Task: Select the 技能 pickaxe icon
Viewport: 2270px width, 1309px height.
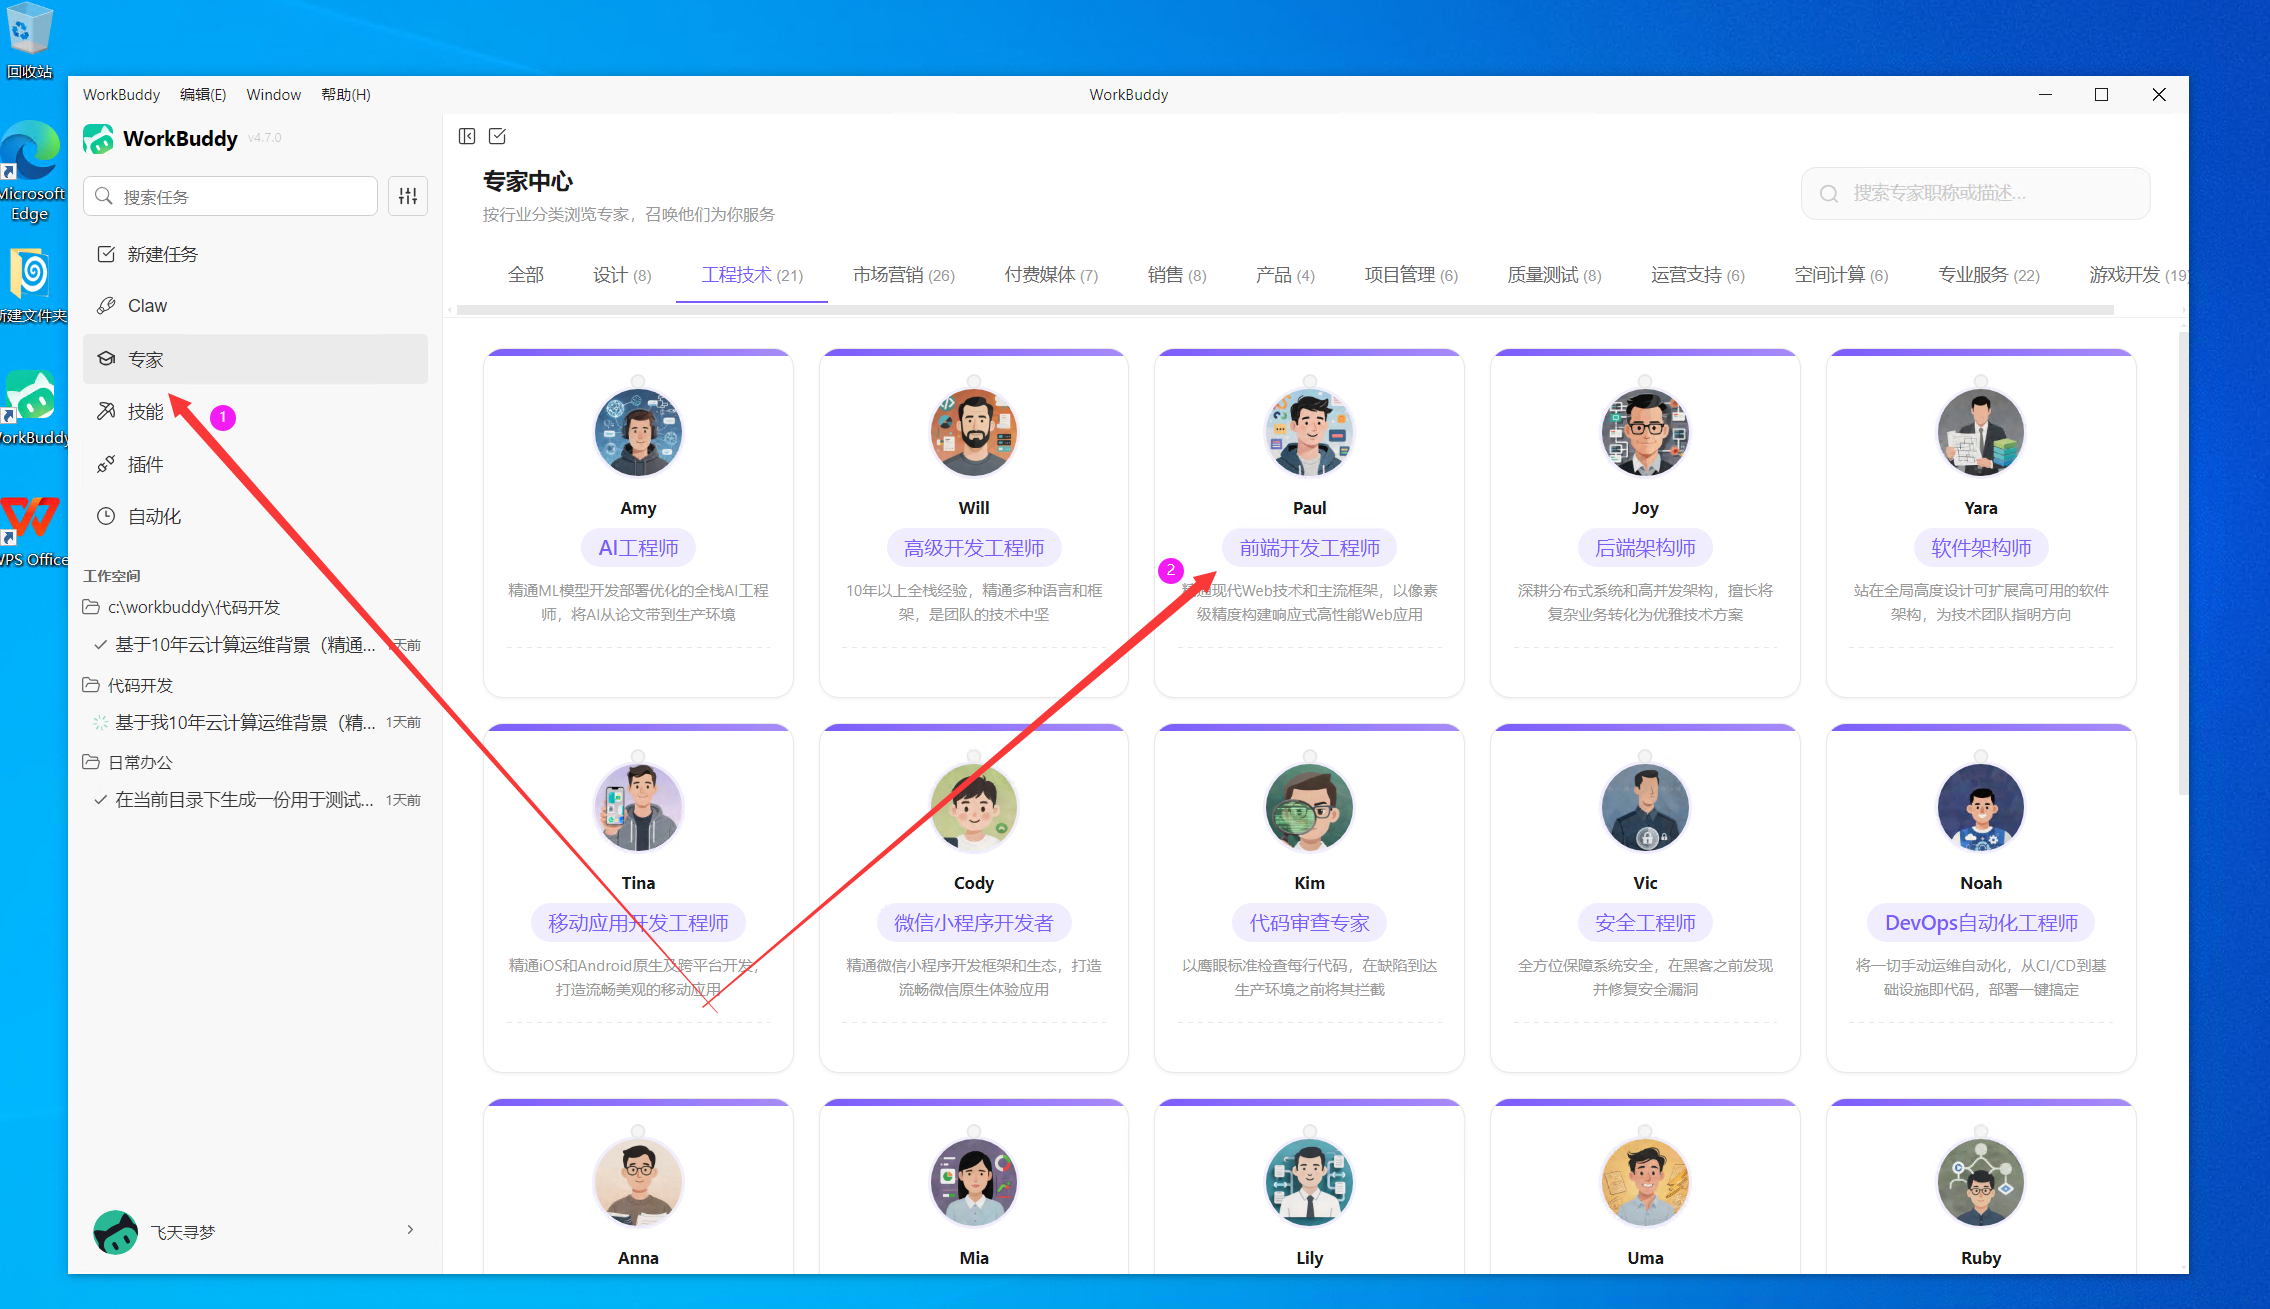Action: 106,411
